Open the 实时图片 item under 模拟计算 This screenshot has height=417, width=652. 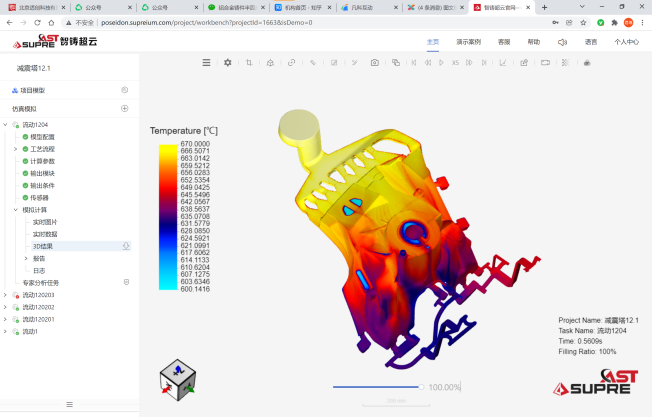tap(45, 222)
